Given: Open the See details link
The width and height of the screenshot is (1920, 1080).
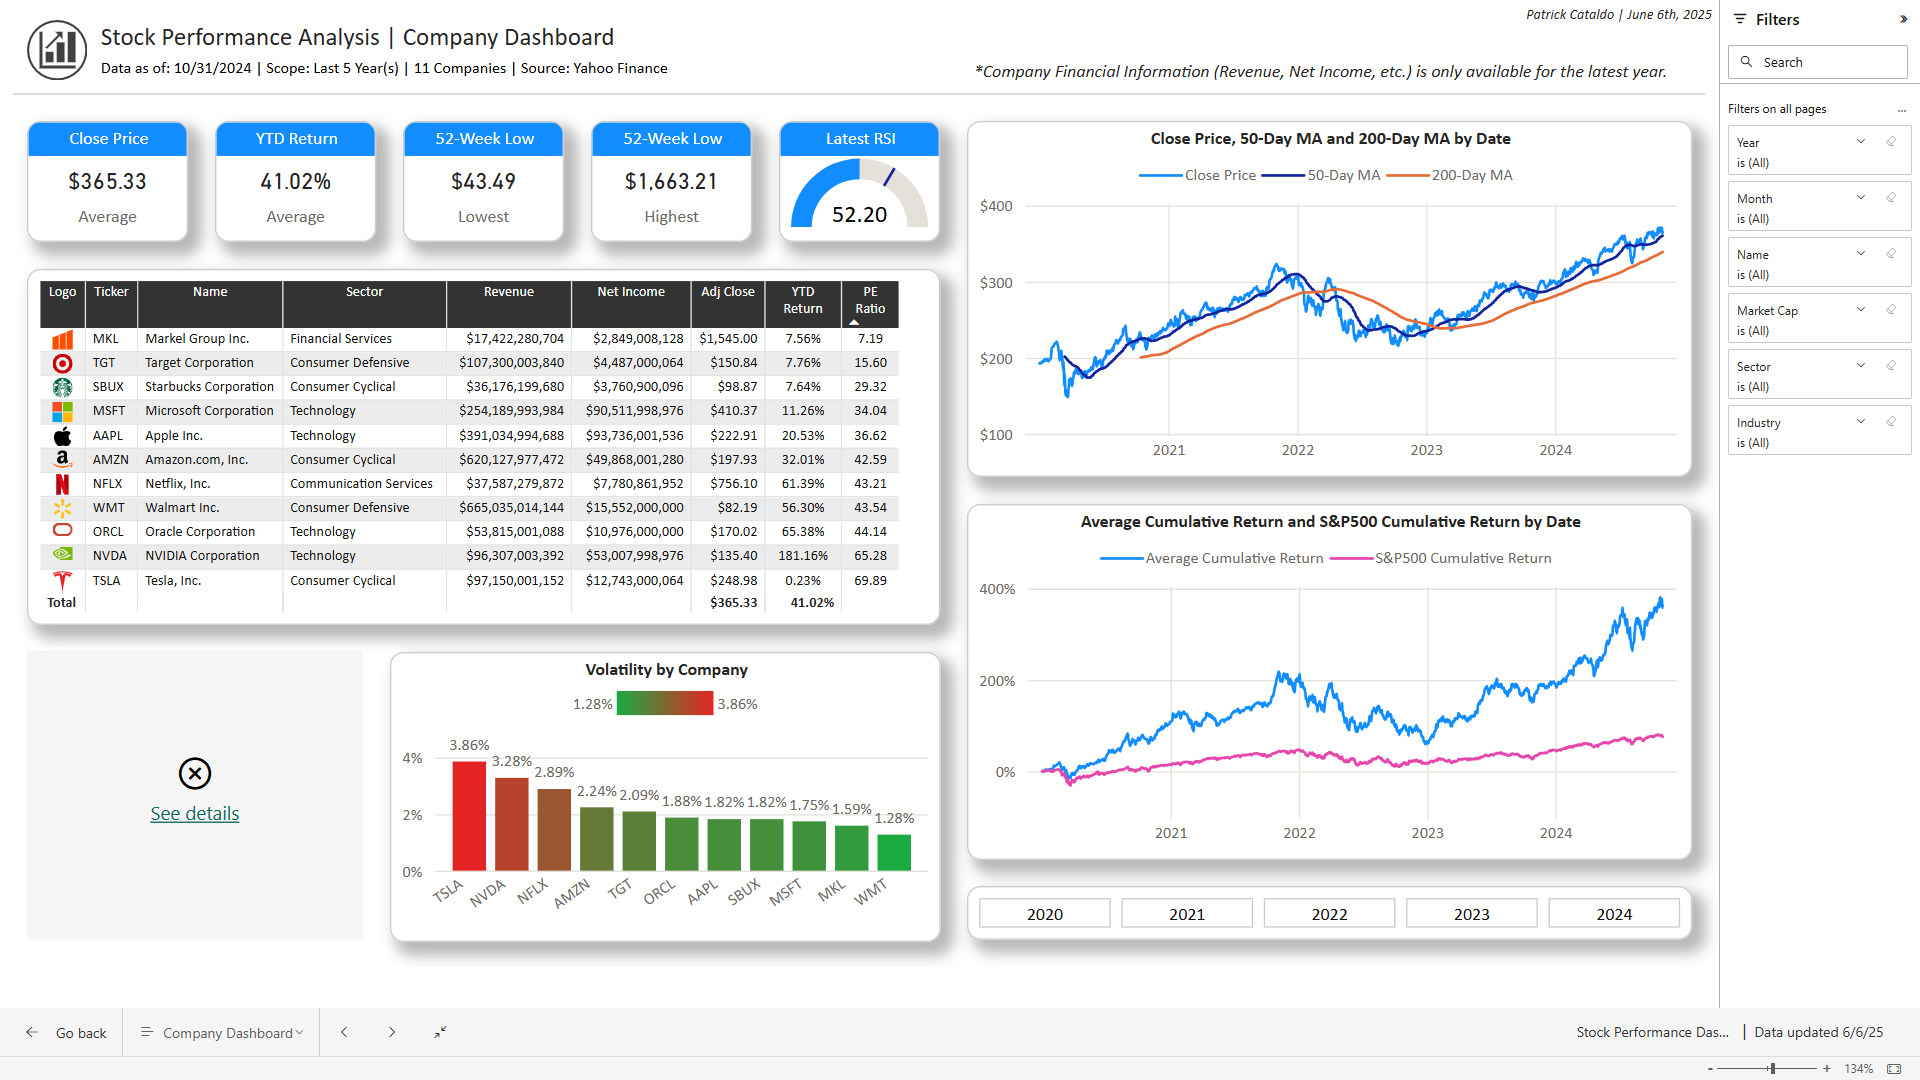Looking at the screenshot, I should (194, 813).
